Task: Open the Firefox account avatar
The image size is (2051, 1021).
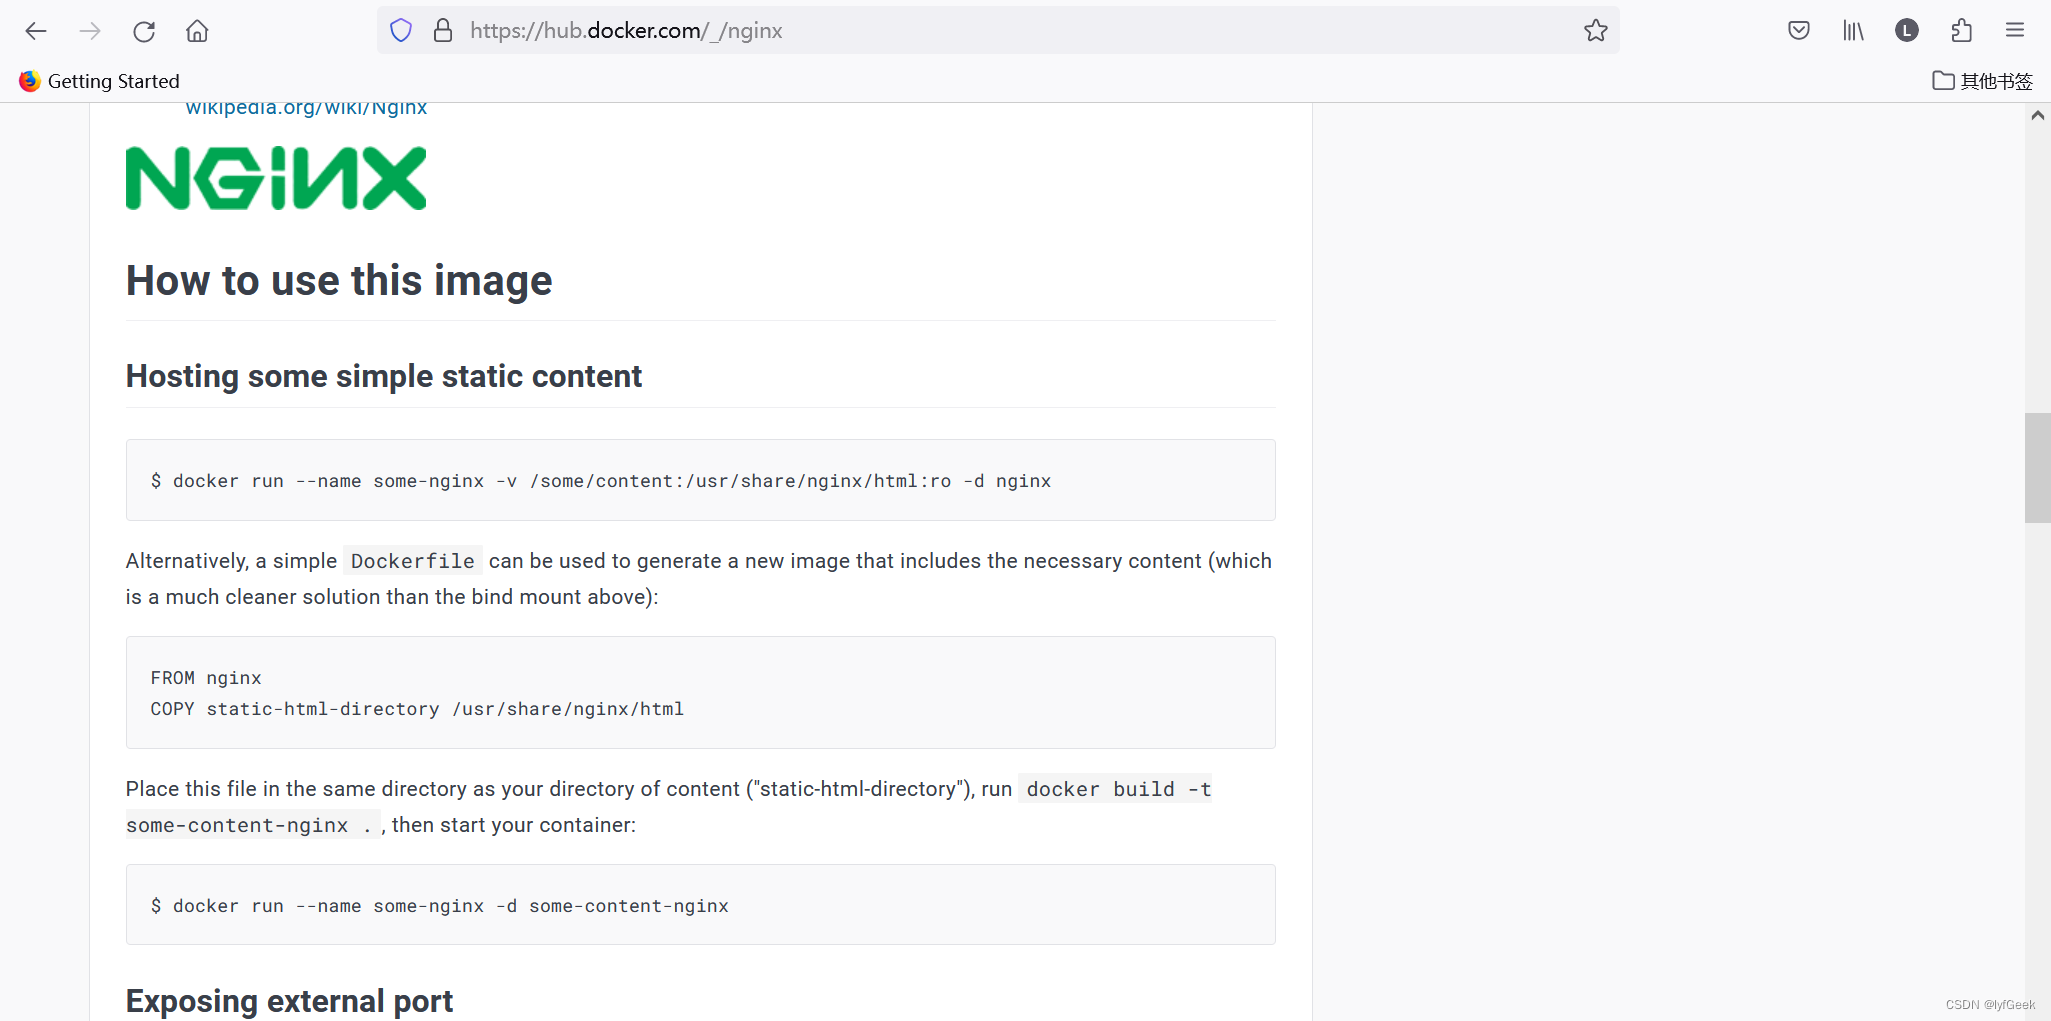Action: pos(1907,31)
